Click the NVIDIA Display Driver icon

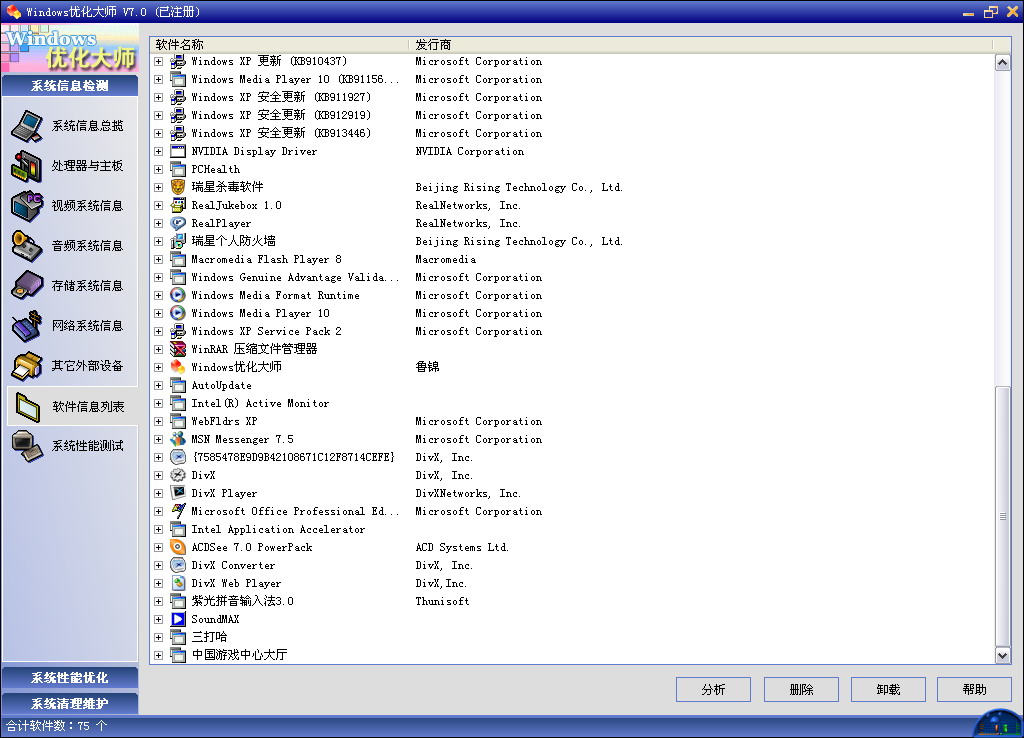[x=178, y=151]
